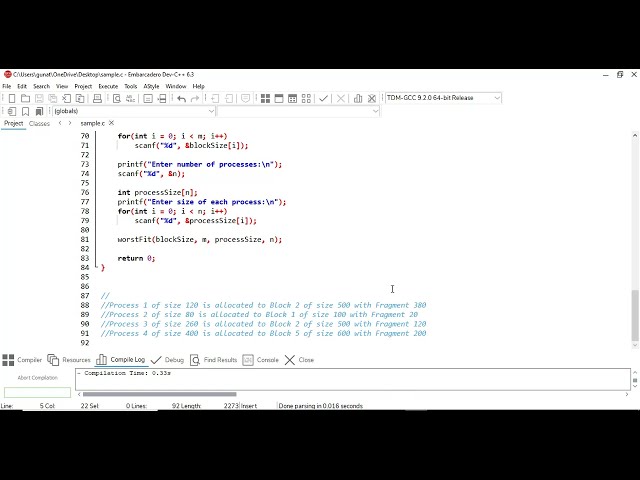The image size is (640, 480).
Task: Open the Edit menu
Action: point(22,87)
